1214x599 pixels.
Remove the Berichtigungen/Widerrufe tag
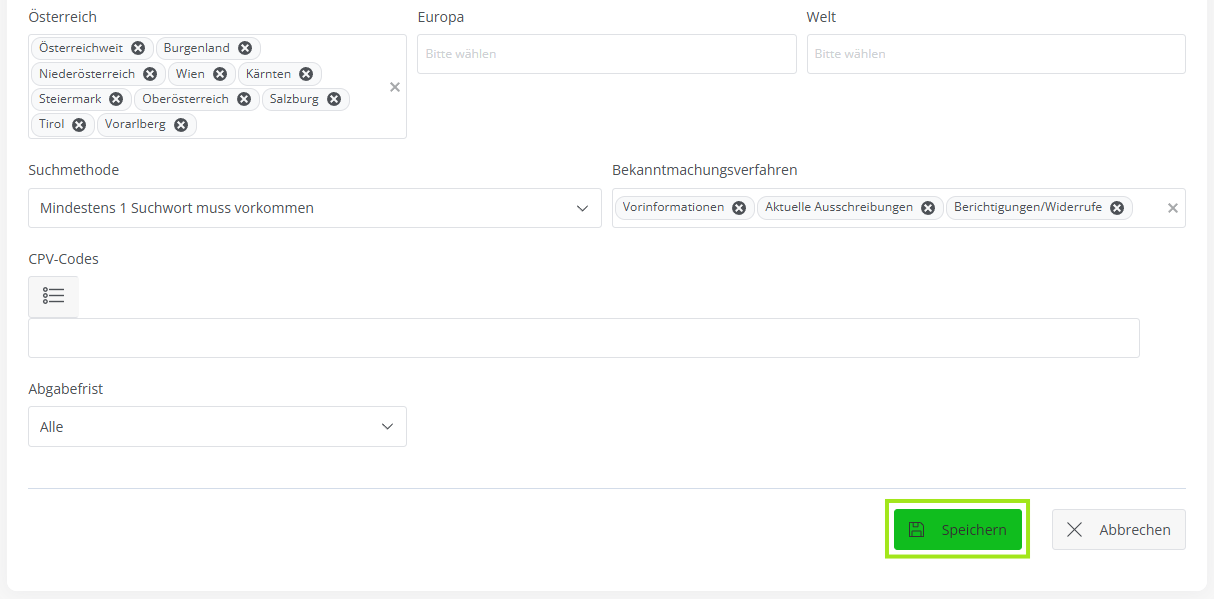[1117, 208]
